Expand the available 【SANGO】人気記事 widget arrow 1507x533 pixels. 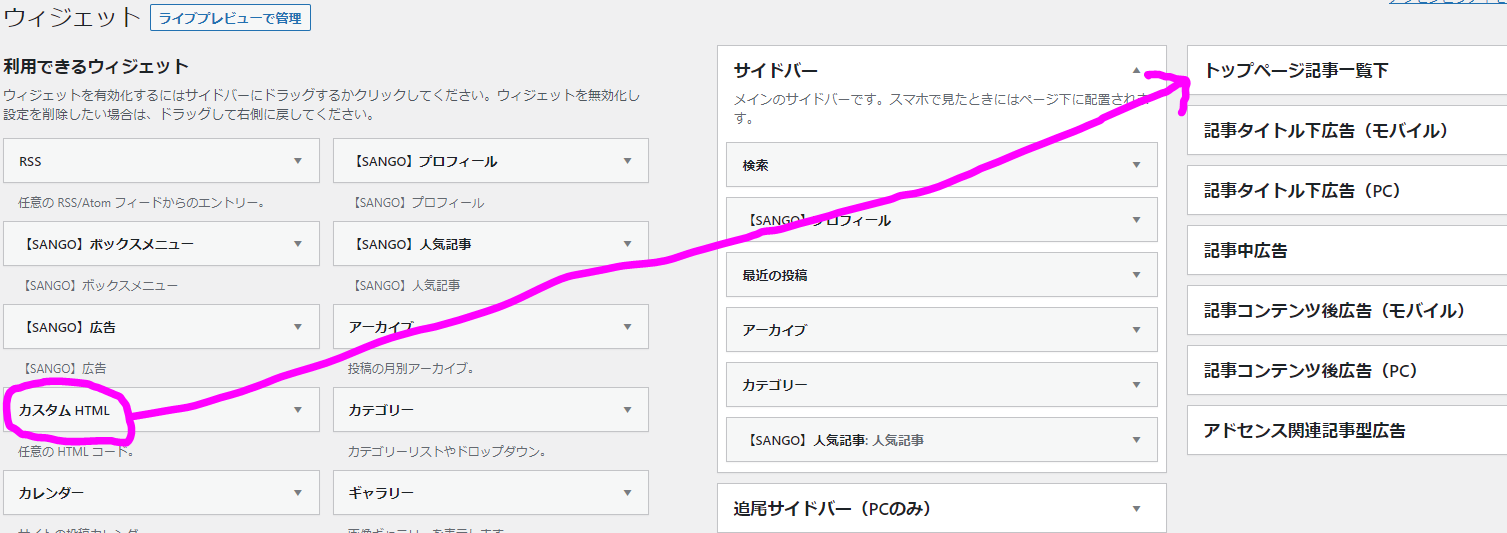(627, 244)
